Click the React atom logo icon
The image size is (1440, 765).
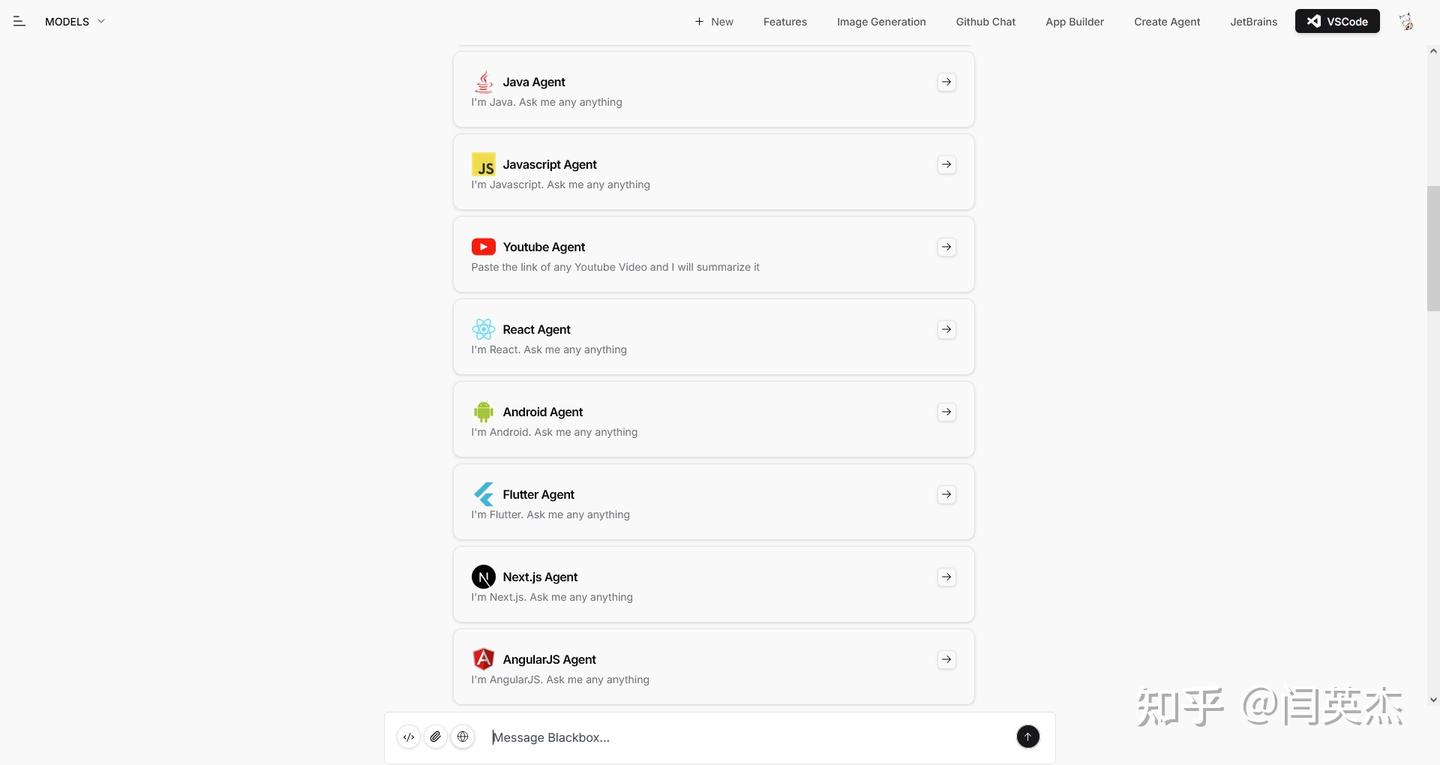pos(483,329)
